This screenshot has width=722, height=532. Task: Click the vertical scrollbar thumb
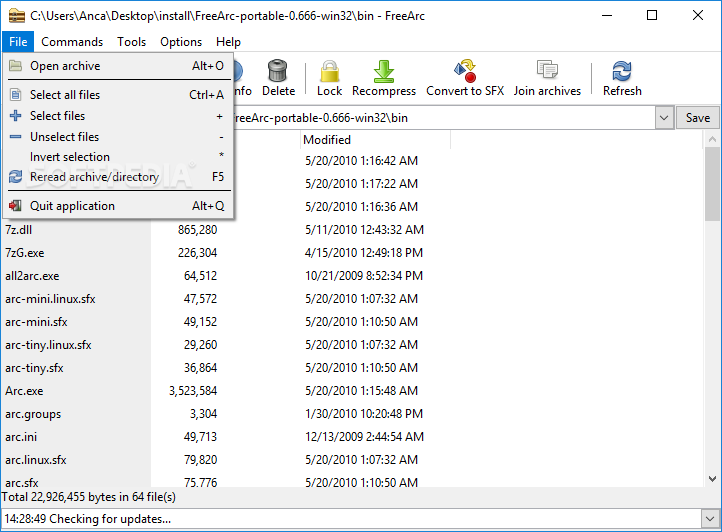[712, 184]
